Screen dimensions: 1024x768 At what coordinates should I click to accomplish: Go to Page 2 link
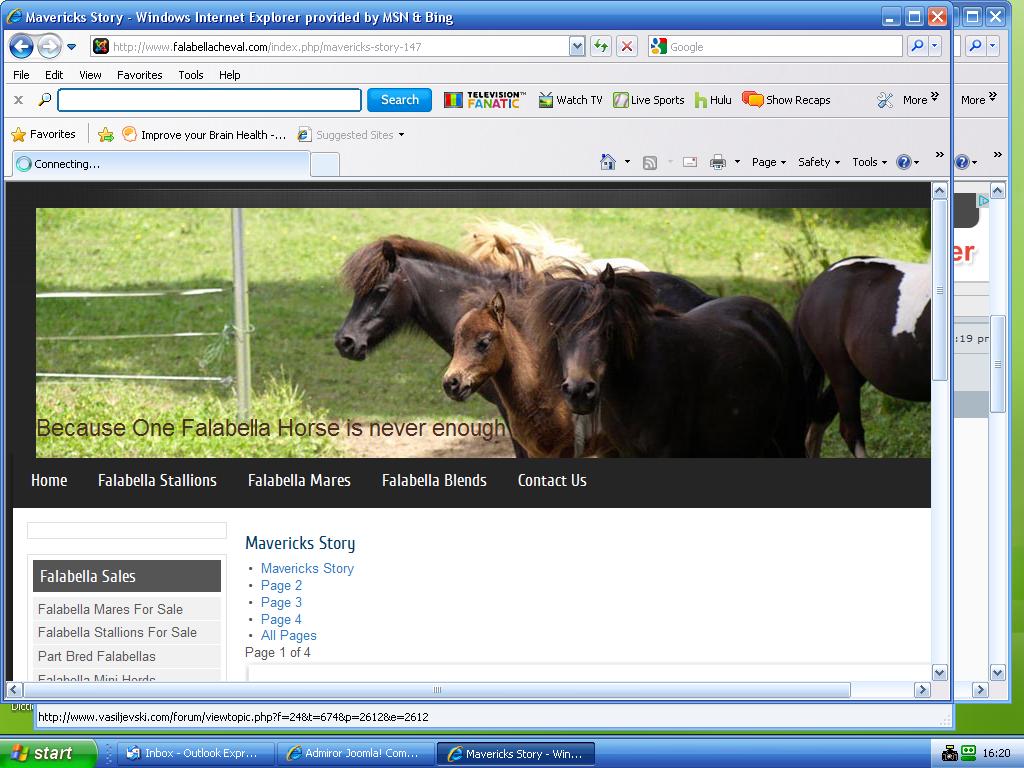pyautogui.click(x=281, y=585)
